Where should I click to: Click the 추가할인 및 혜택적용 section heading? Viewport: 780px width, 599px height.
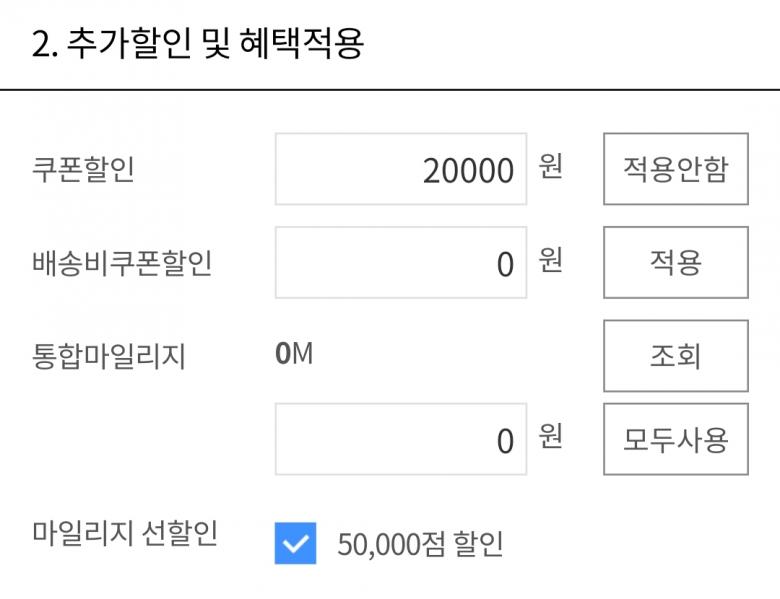click(x=197, y=45)
